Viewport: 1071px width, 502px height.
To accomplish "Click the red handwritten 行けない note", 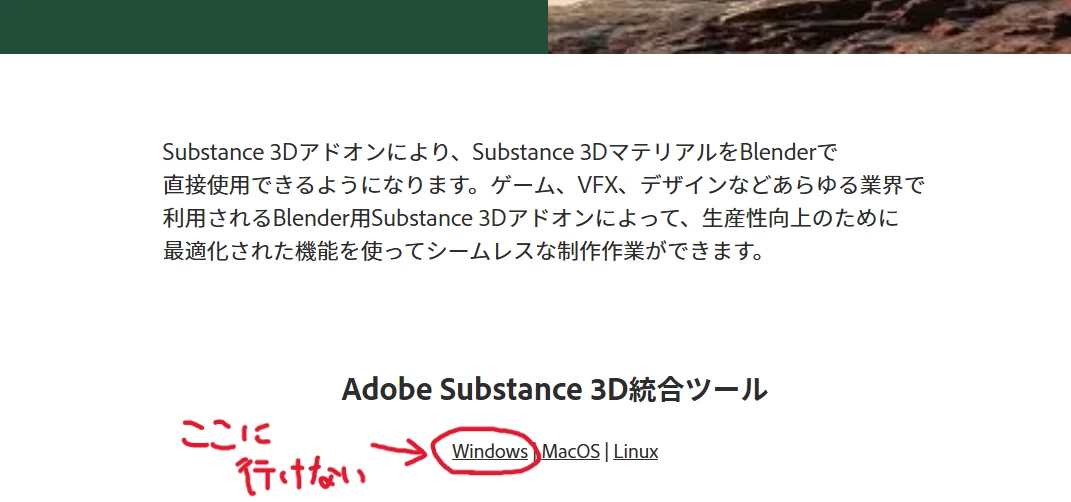I will pyautogui.click(x=301, y=476).
